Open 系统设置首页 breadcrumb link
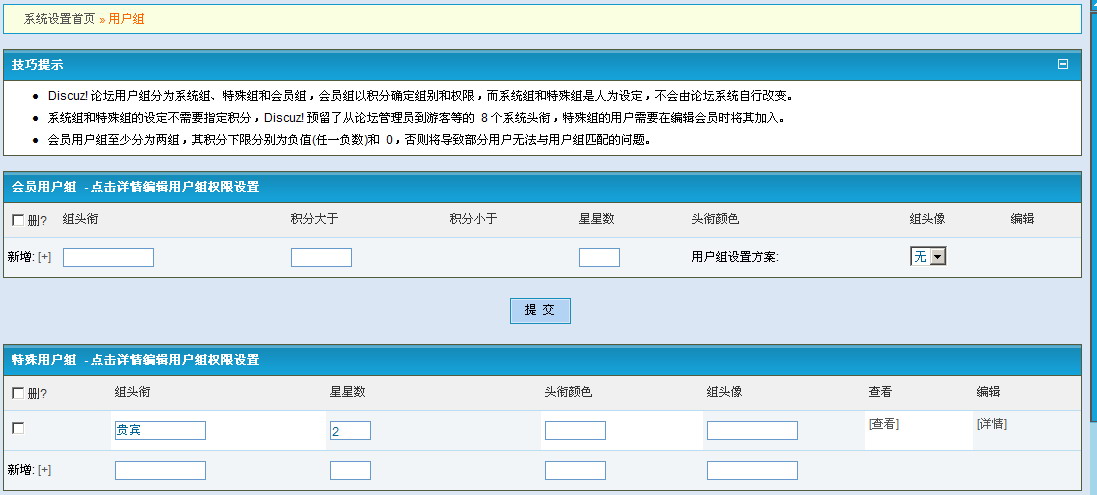 coord(59,19)
